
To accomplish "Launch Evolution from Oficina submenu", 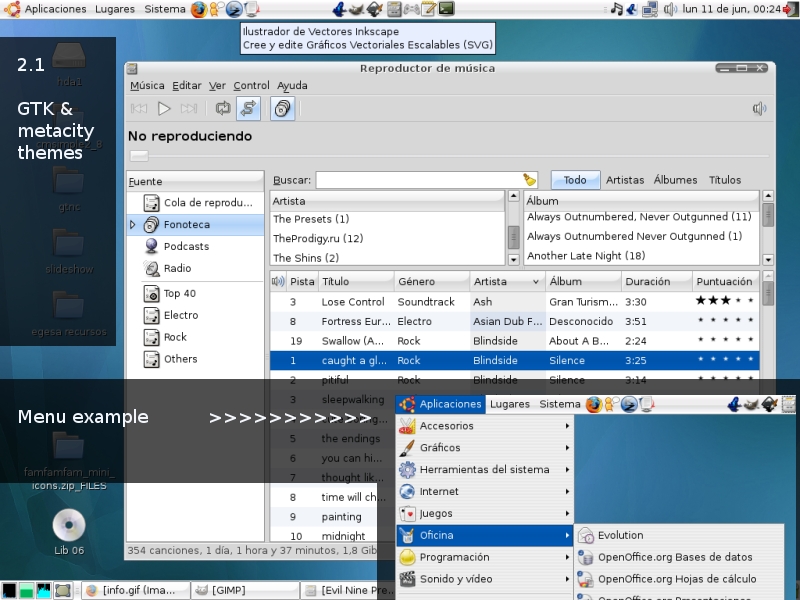I will [x=680, y=536].
